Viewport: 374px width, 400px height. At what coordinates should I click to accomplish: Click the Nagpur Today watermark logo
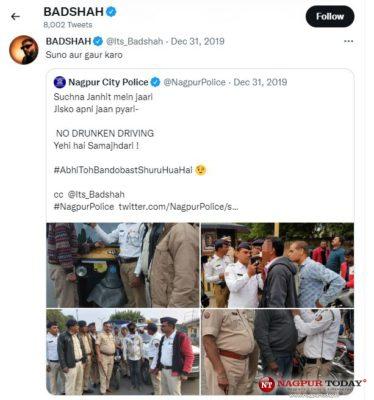point(311,385)
